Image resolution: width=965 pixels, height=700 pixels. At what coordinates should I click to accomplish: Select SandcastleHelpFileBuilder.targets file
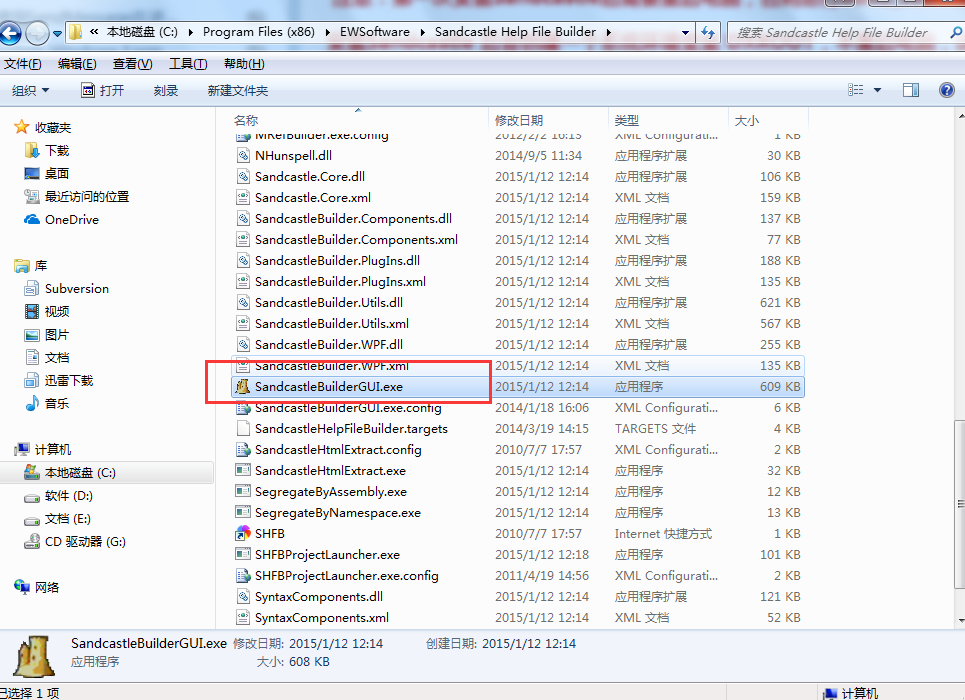(x=518, y=428)
